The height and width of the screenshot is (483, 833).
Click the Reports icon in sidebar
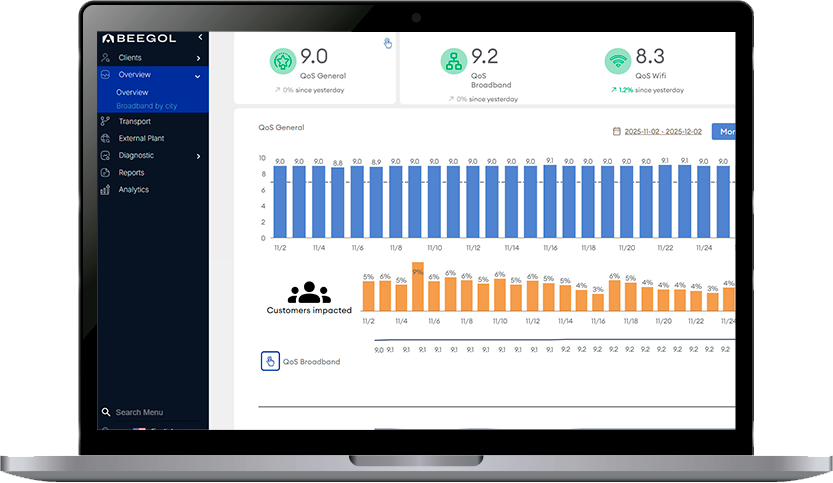pos(105,173)
